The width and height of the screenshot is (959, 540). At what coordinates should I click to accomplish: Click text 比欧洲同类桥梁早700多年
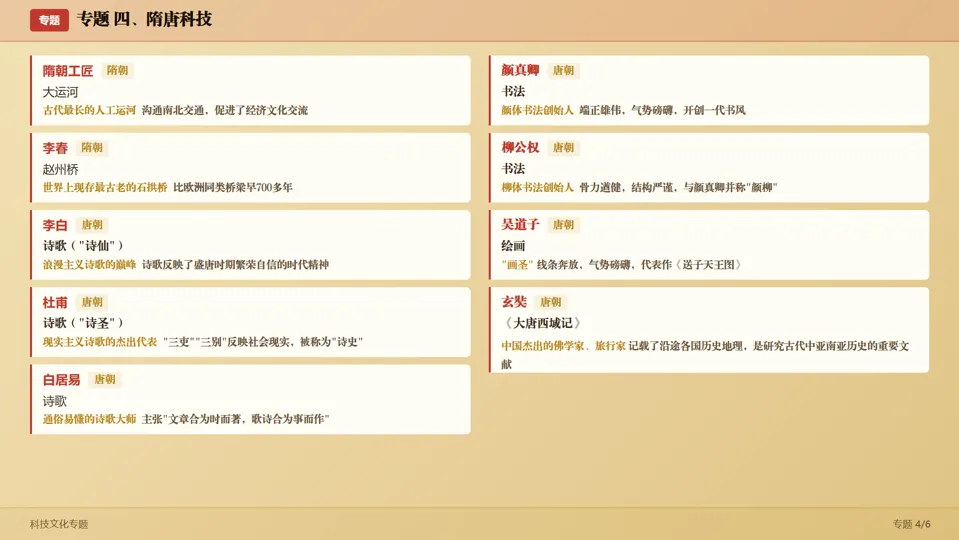233,187
